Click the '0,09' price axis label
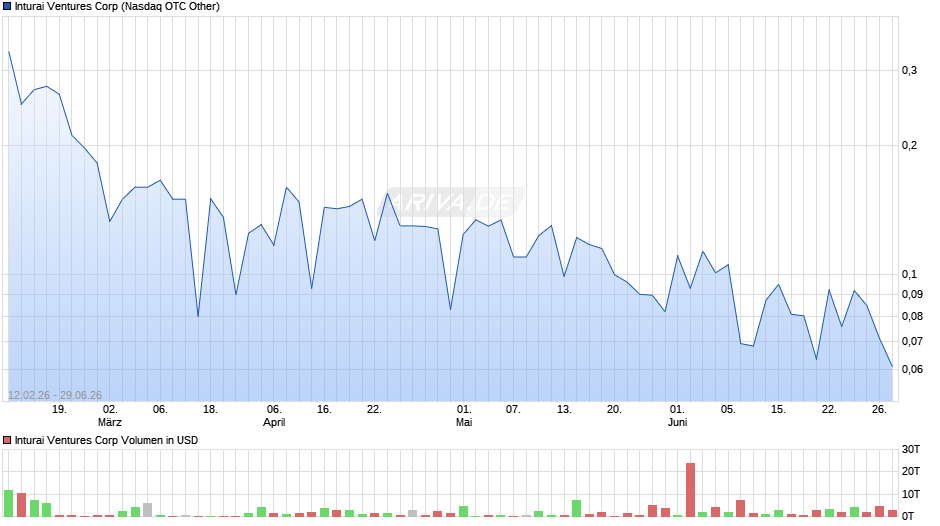The height and width of the screenshot is (526, 940). point(912,294)
